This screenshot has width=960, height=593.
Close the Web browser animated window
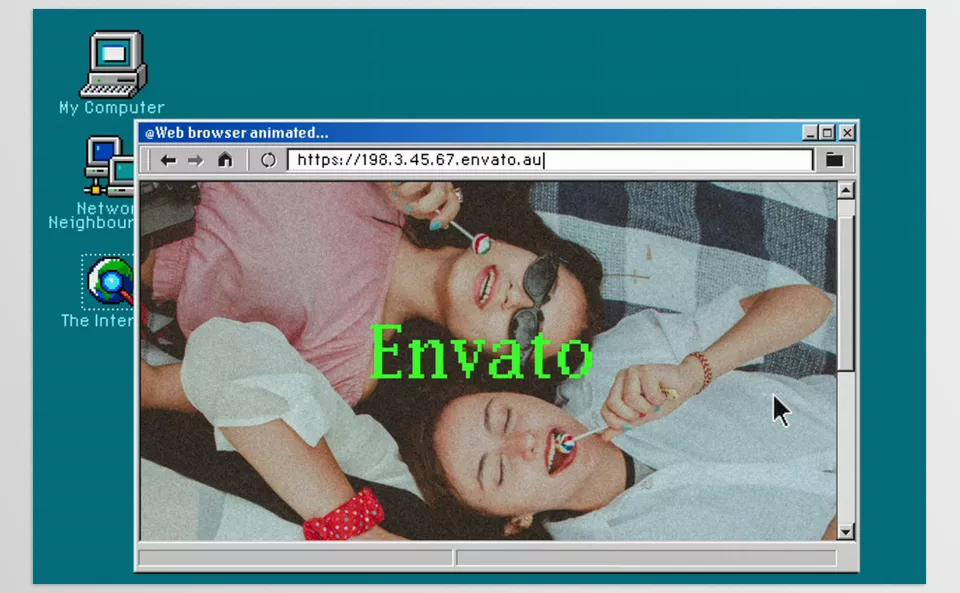847,133
